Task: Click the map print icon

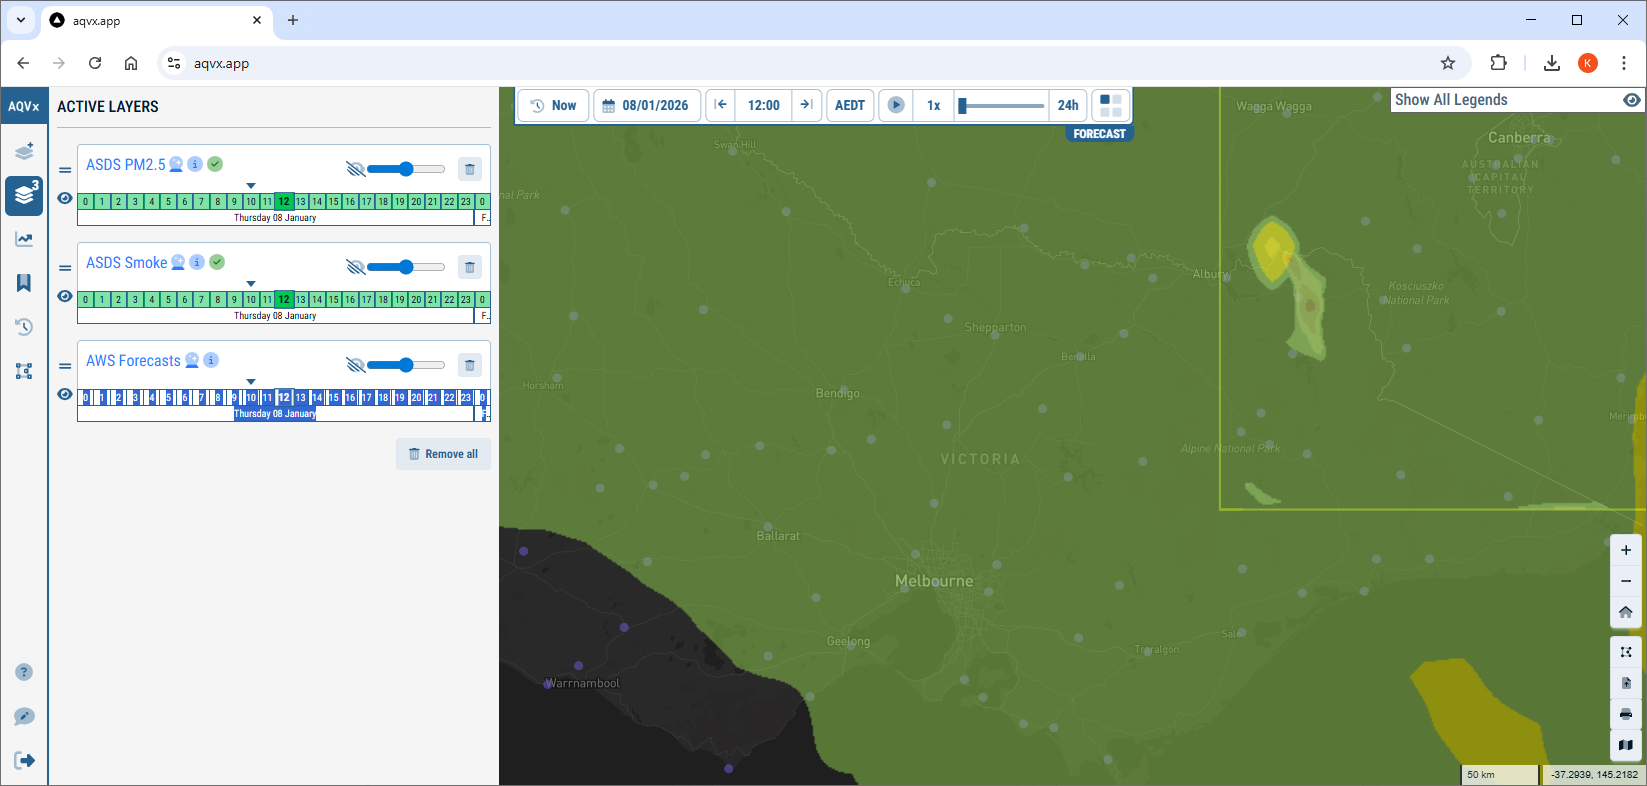Action: [1626, 714]
